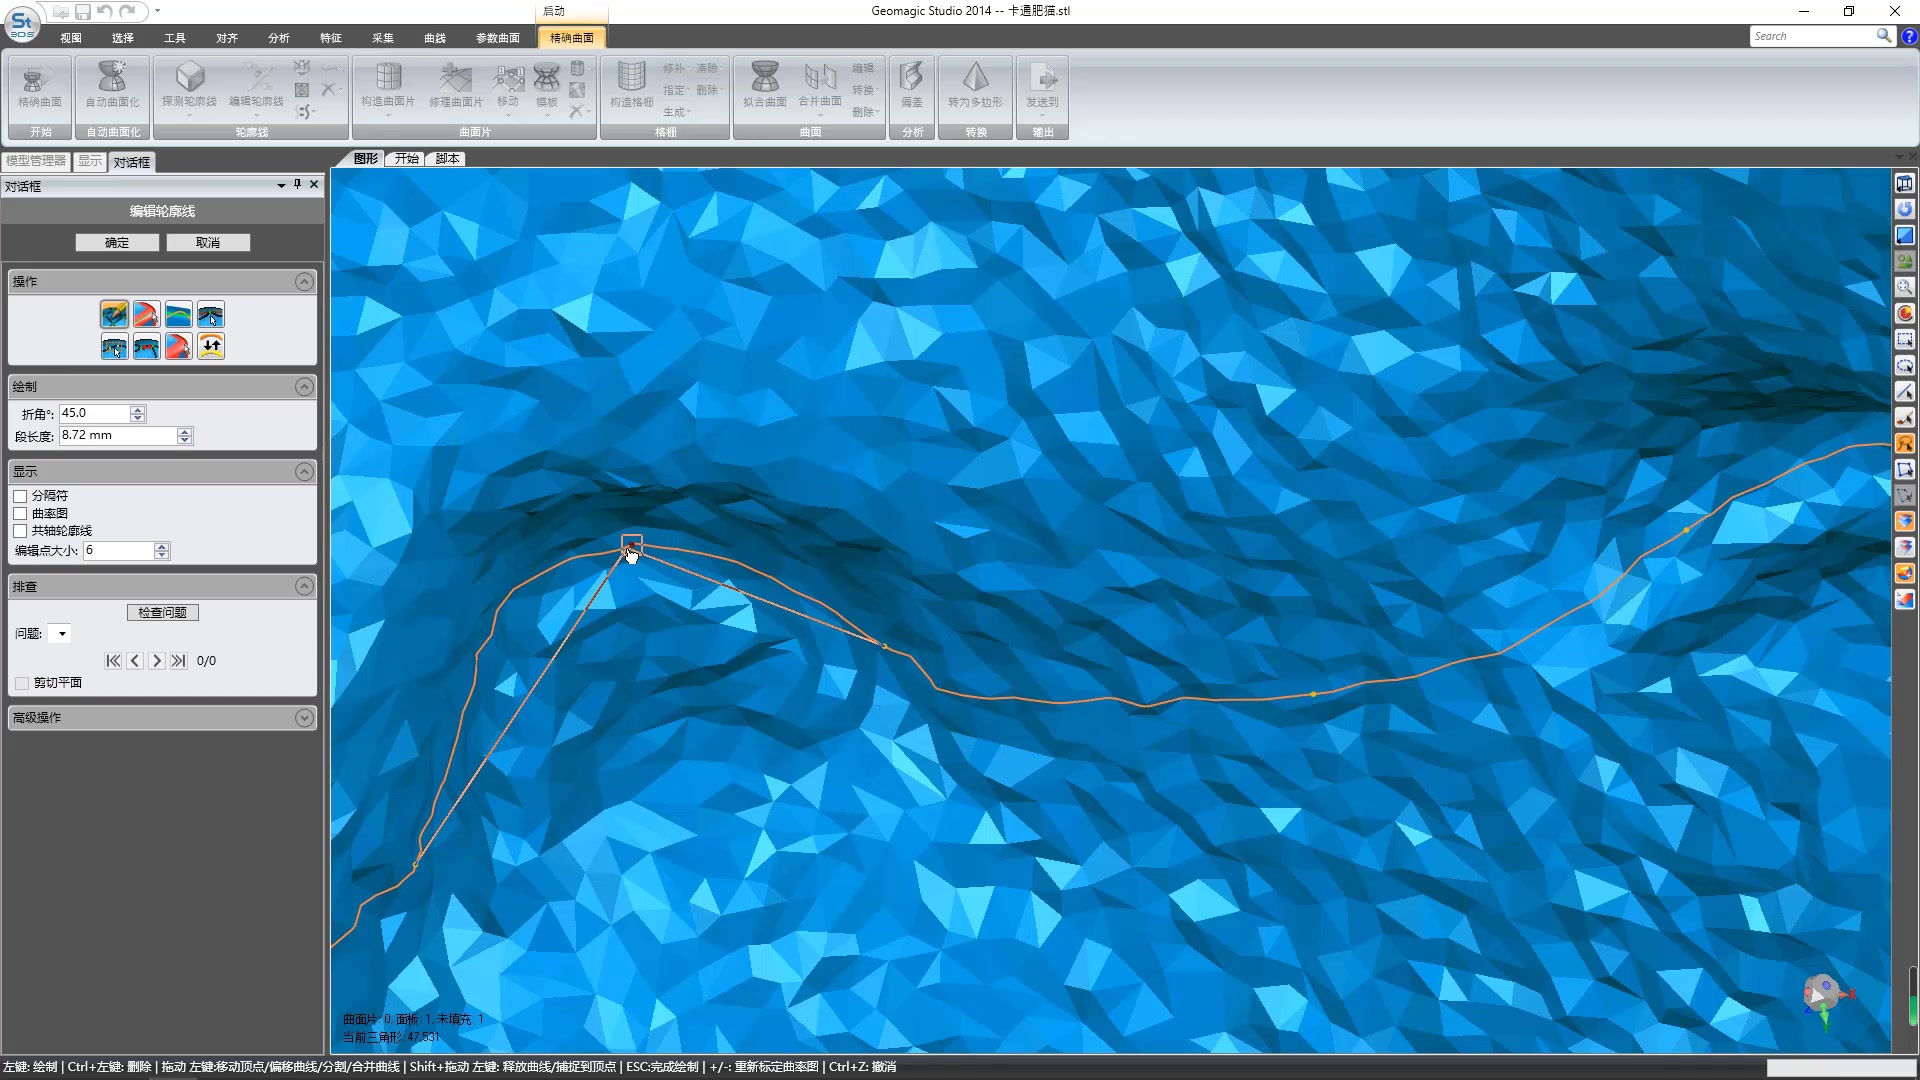
Task: Collapse the 操作 section
Action: tap(305, 282)
